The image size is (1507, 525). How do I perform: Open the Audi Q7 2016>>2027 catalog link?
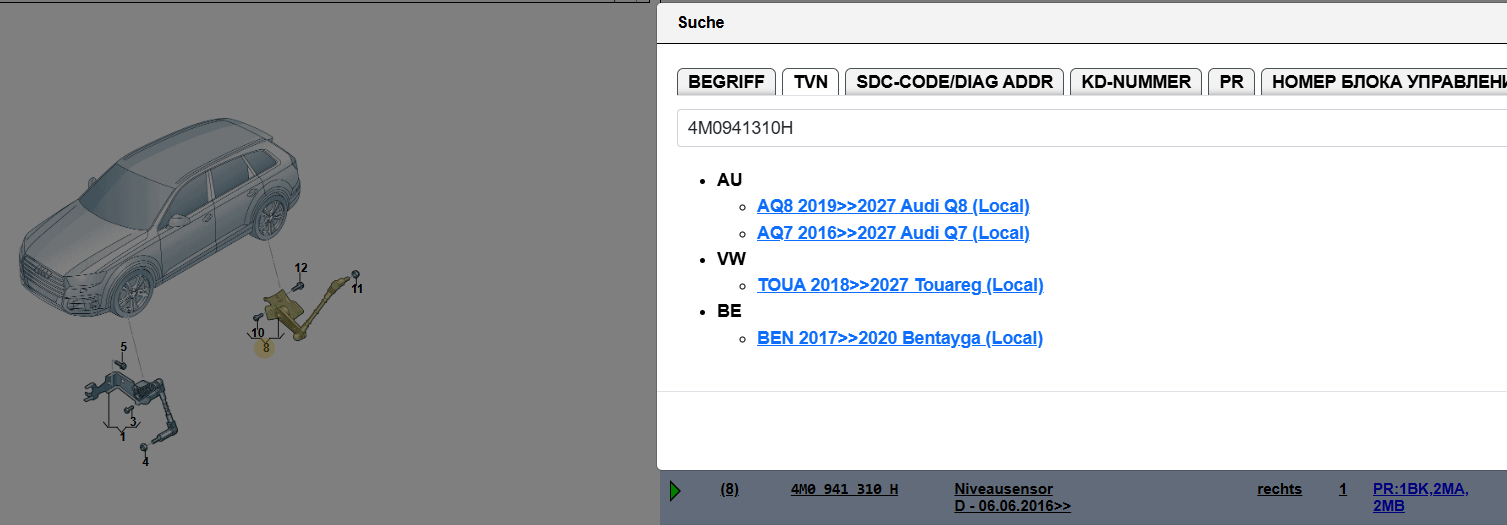[893, 233]
